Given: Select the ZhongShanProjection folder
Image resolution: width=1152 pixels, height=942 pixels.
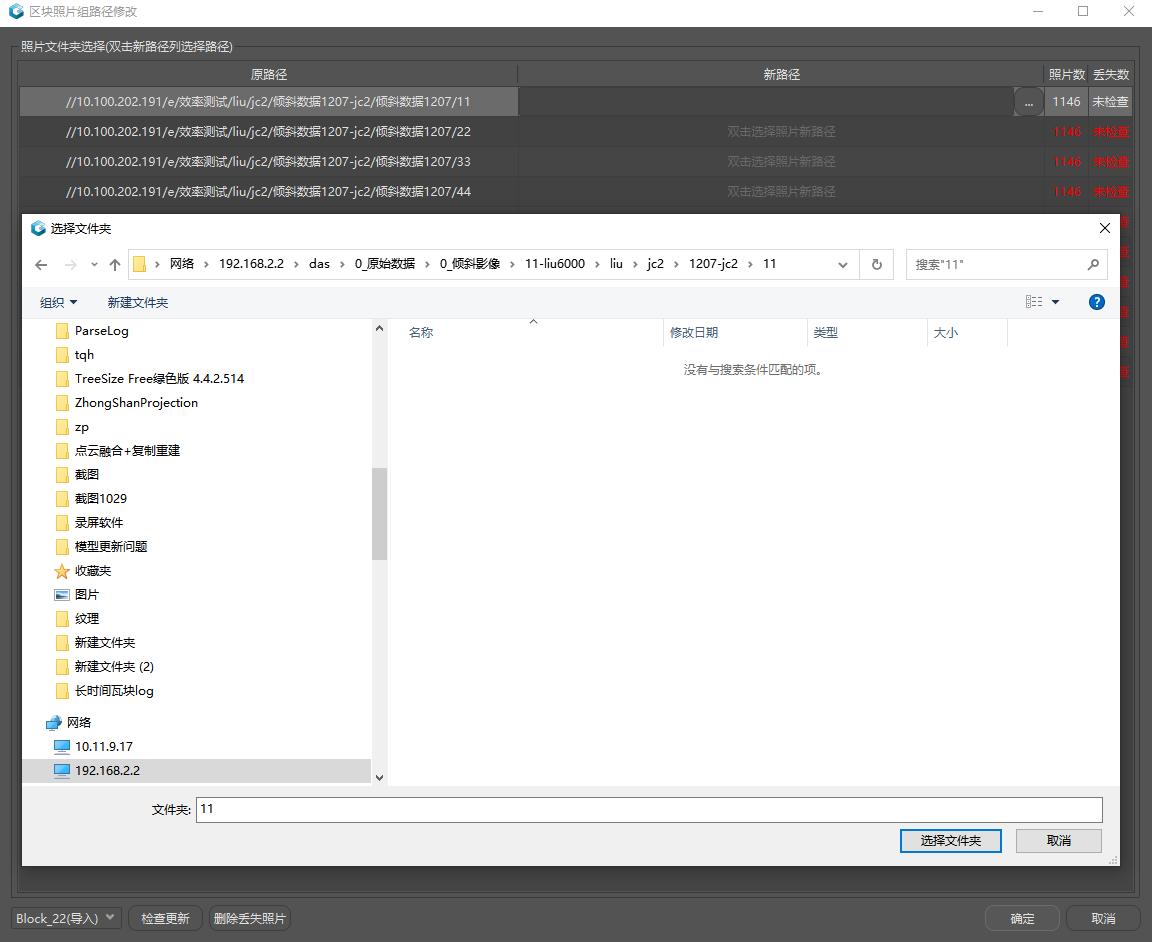Looking at the screenshot, I should click(136, 403).
